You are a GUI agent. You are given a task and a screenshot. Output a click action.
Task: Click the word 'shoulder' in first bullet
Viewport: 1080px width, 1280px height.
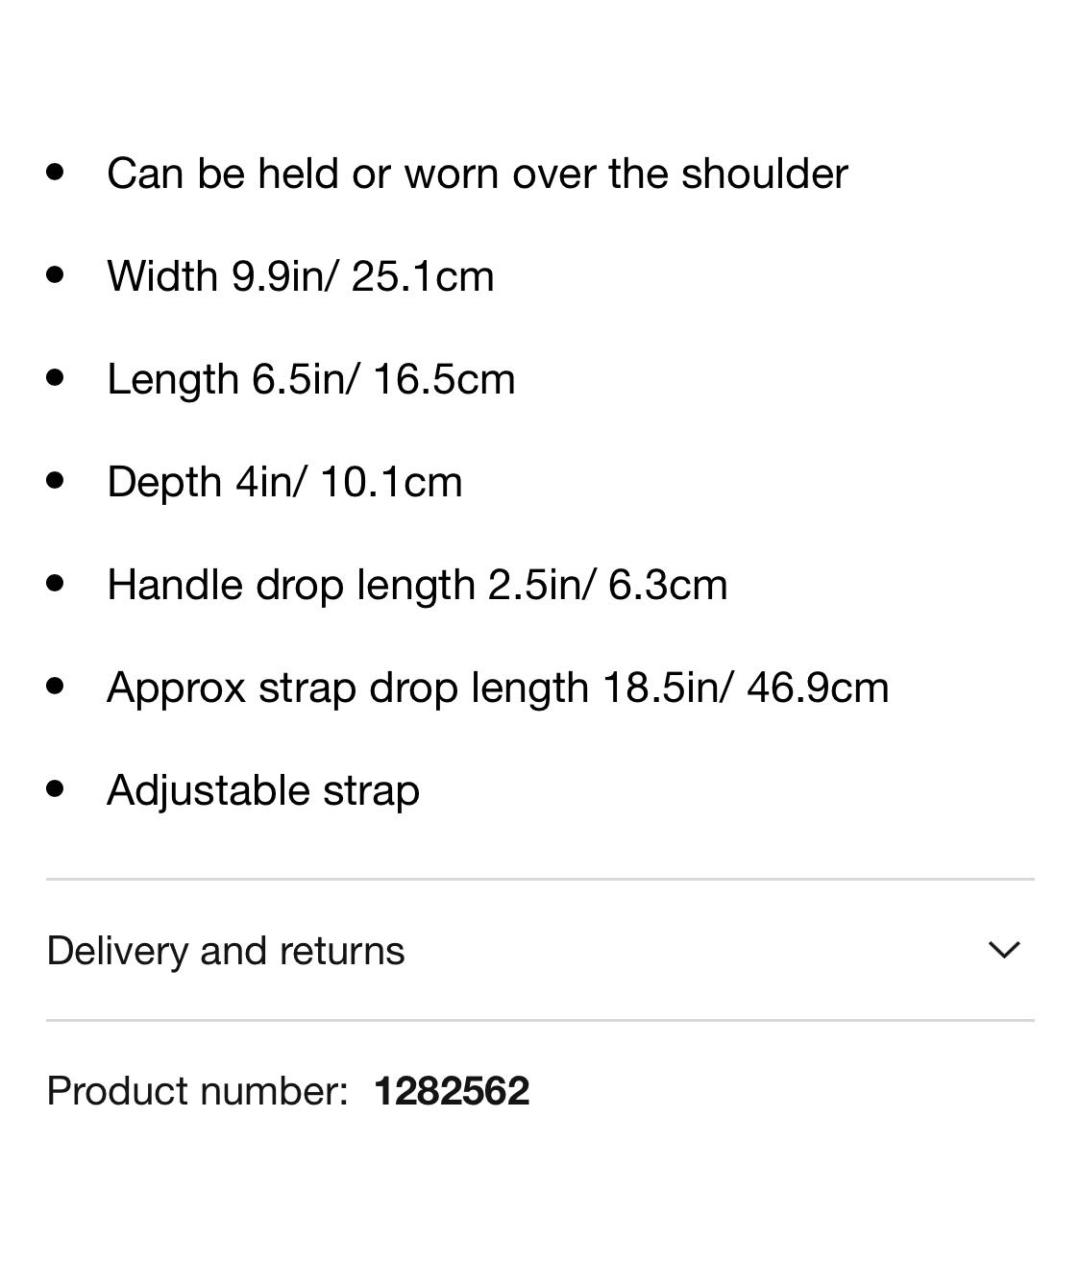point(765,174)
